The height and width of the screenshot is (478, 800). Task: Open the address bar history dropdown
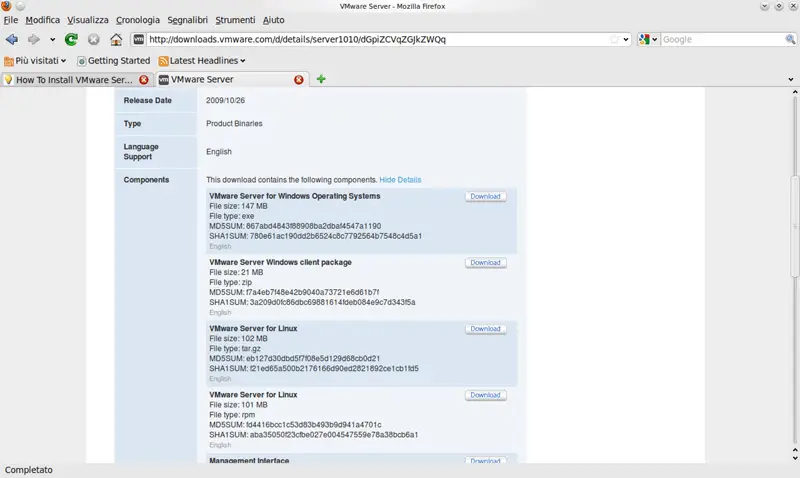[626, 39]
